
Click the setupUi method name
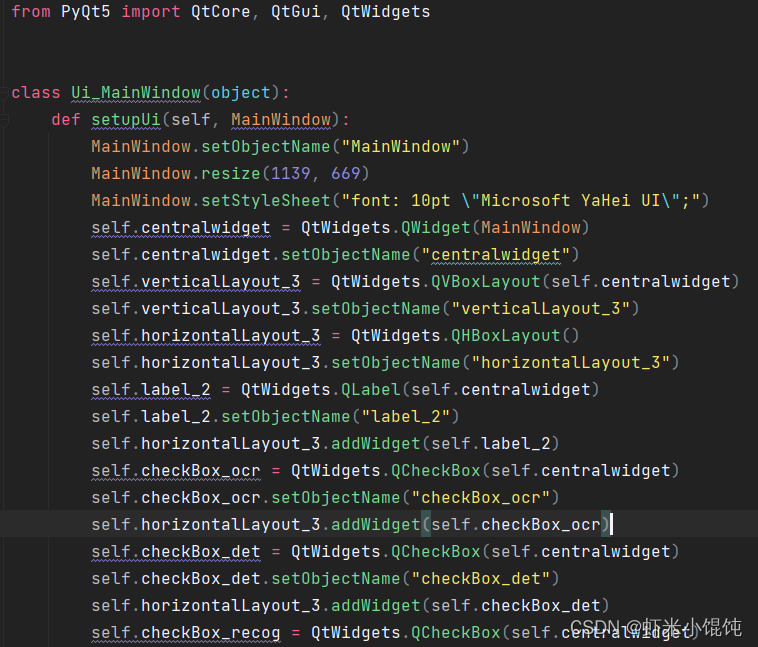coord(126,119)
